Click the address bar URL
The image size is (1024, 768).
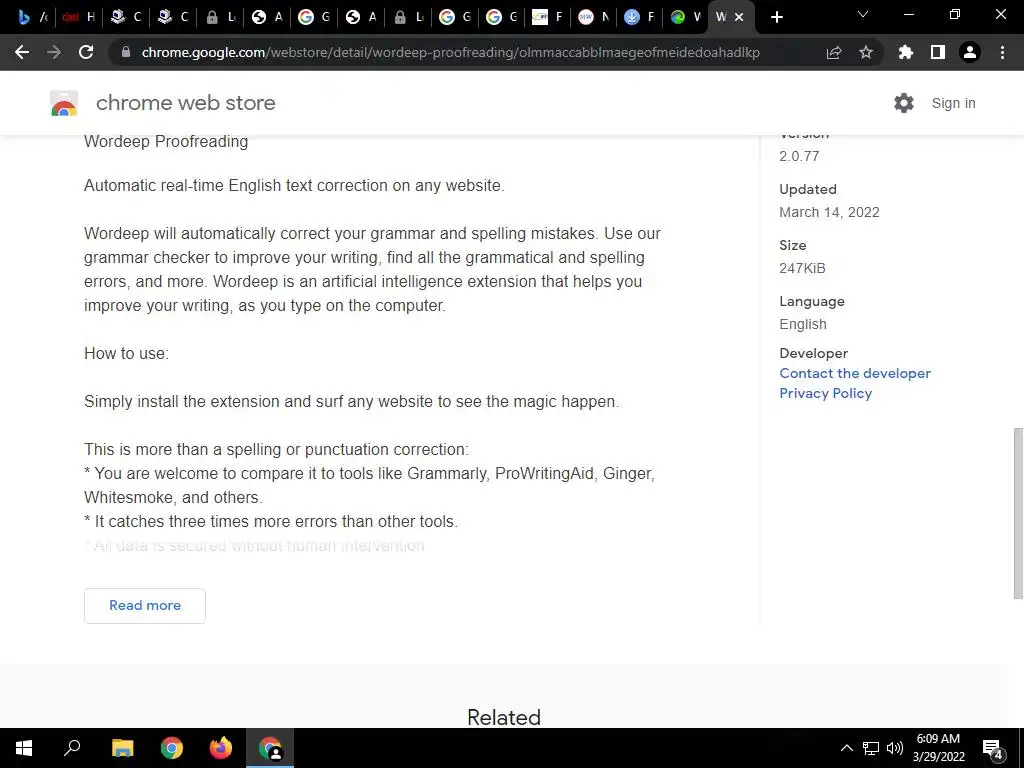coord(451,52)
